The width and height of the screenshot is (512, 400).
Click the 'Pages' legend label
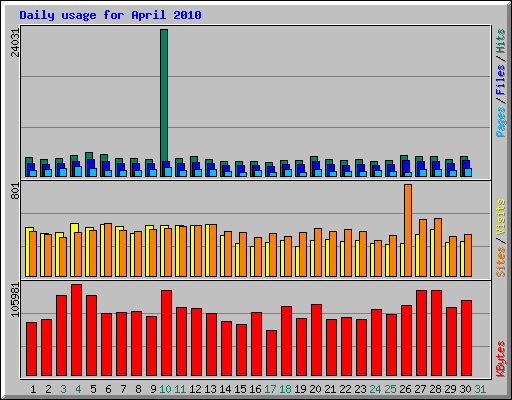501,122
